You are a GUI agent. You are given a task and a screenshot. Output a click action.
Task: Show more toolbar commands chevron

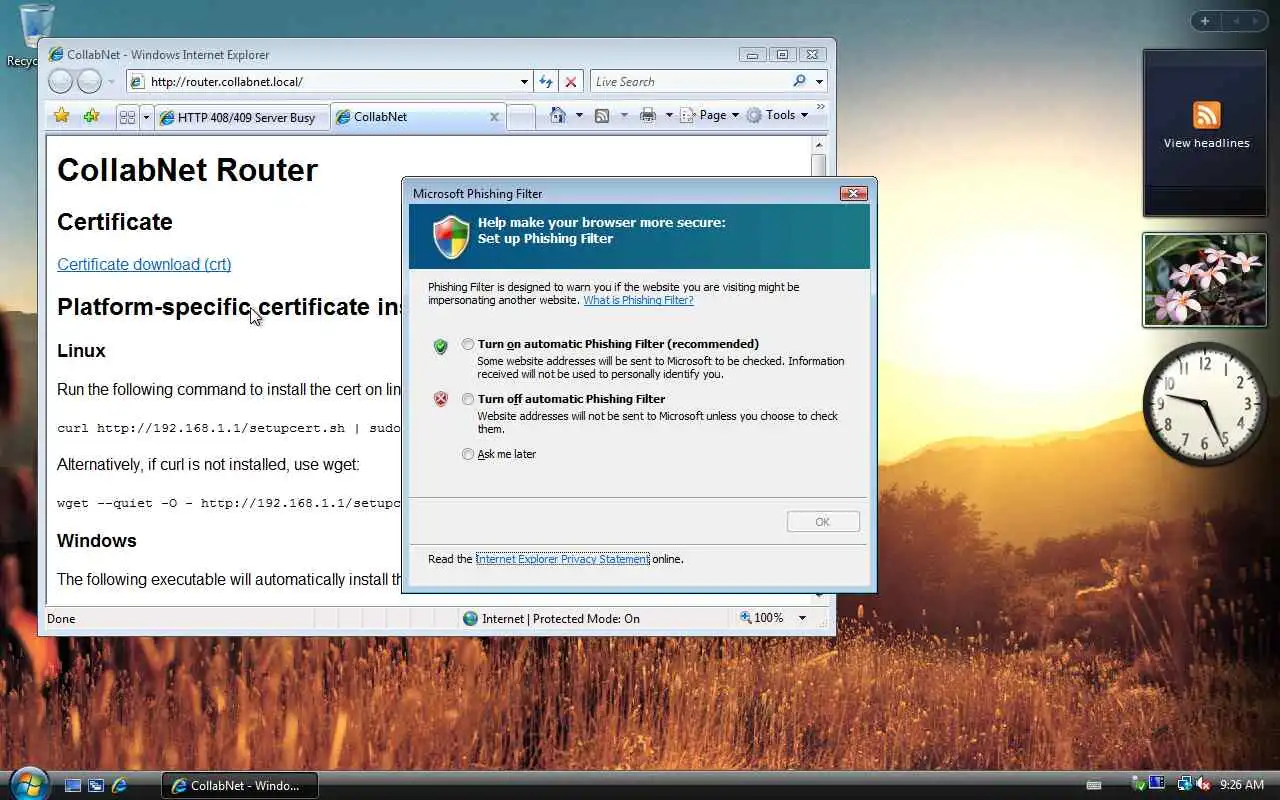821,107
